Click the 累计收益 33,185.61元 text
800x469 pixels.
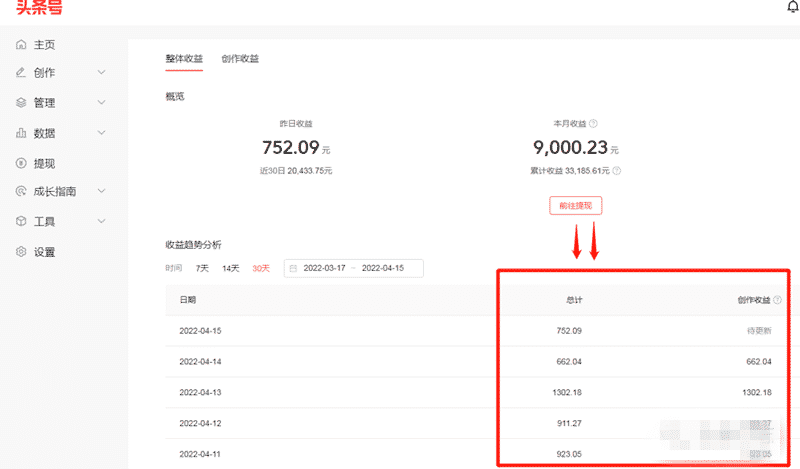click(x=569, y=170)
